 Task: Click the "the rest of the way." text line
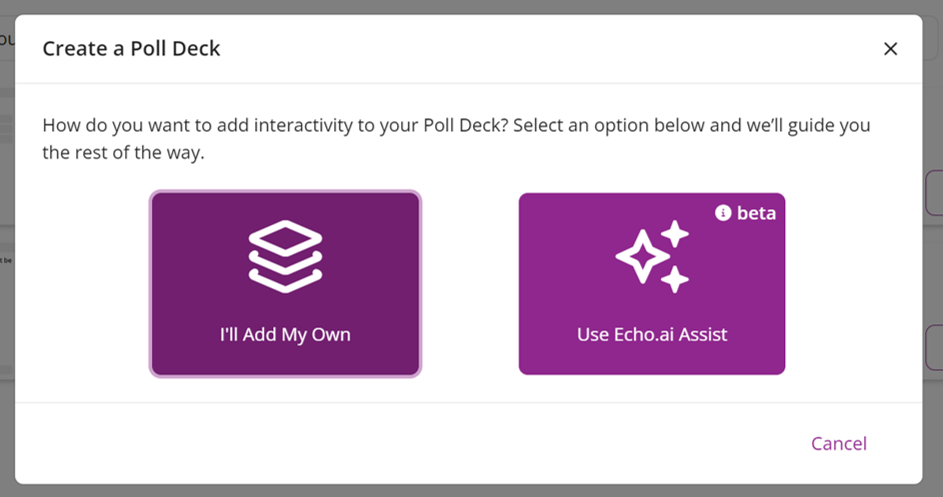[123, 154]
